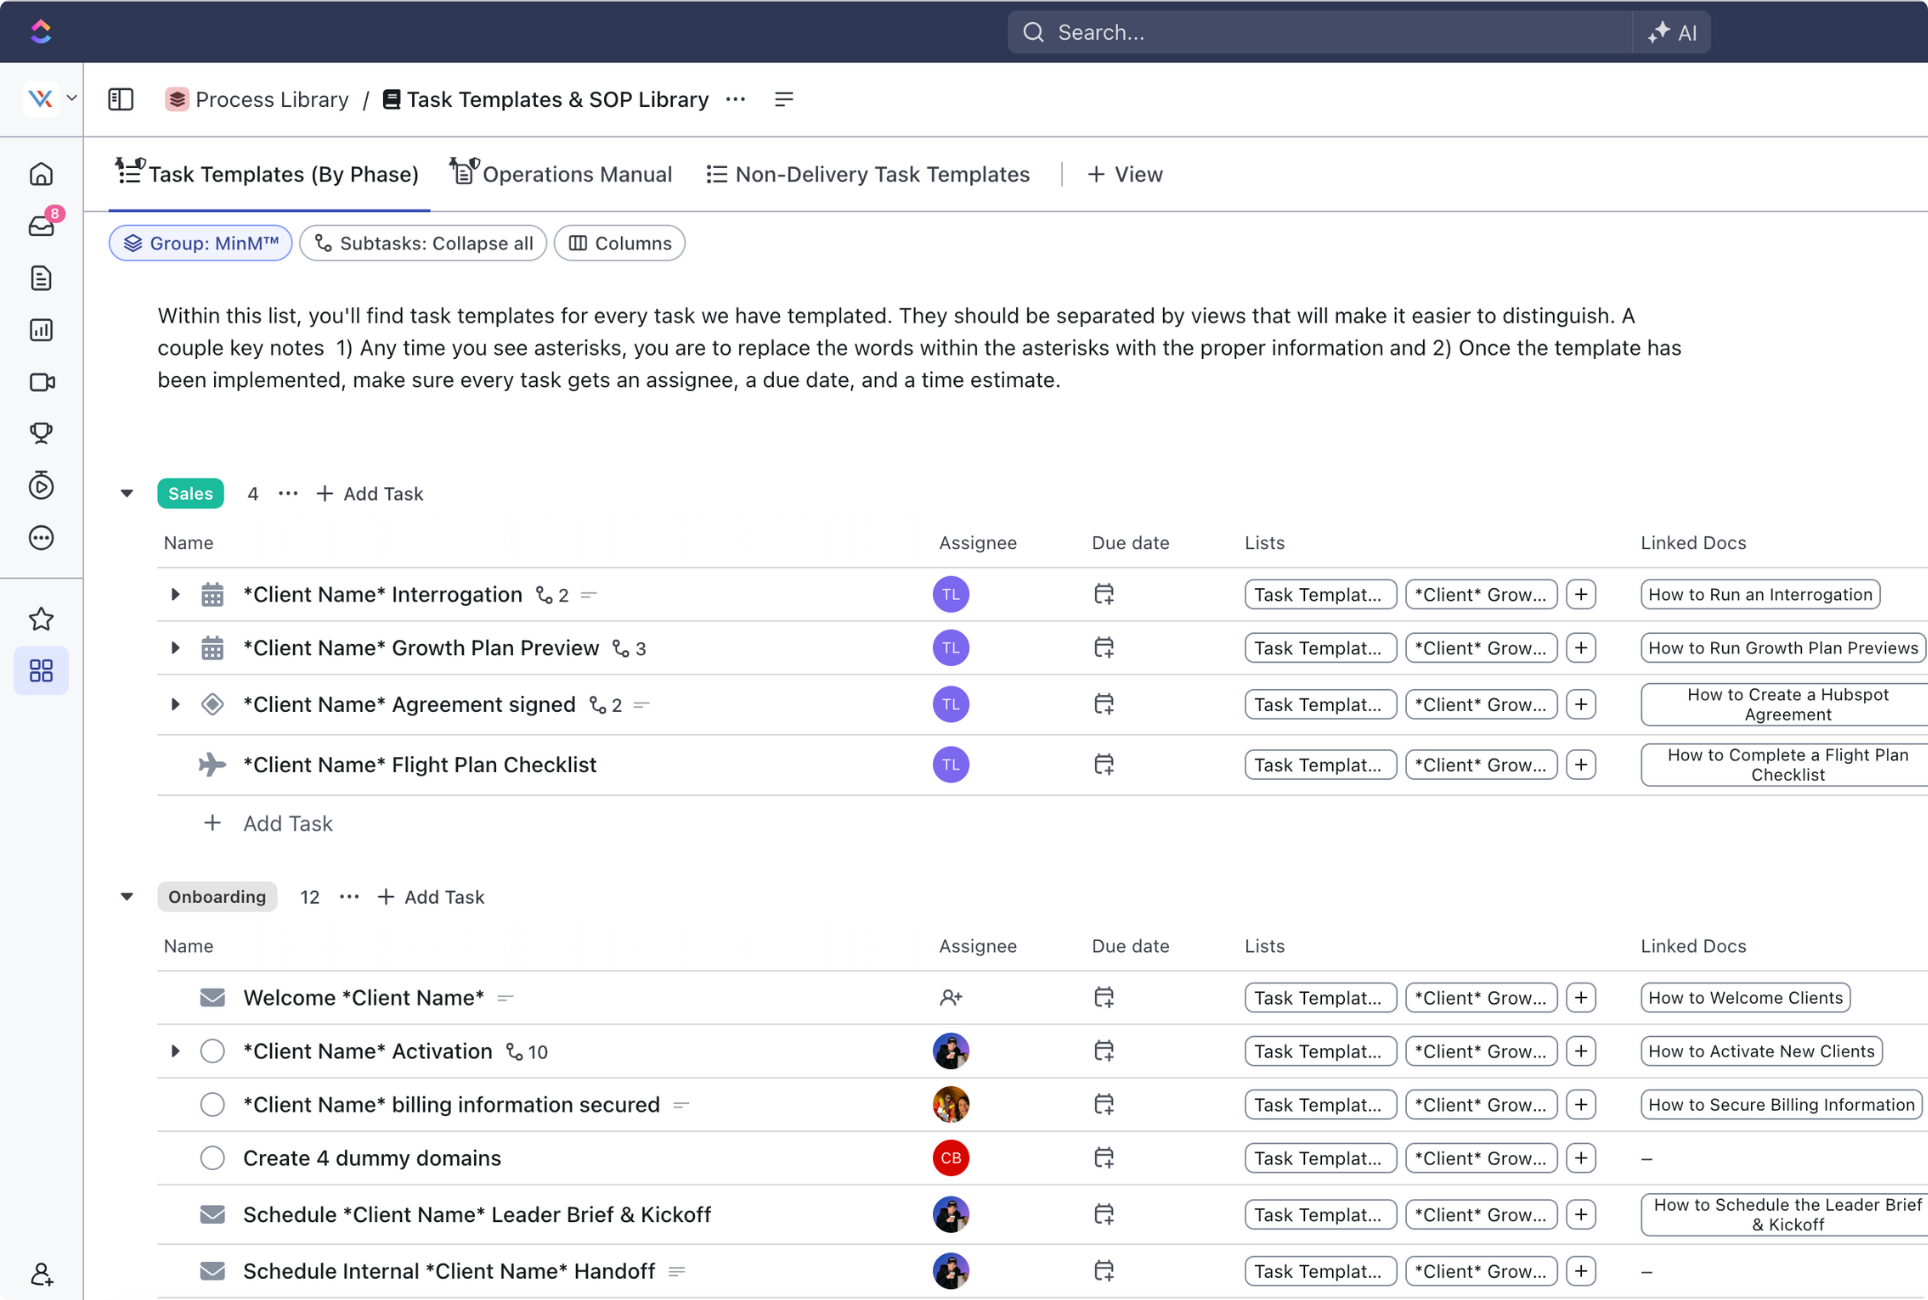Open the Dashboards chart icon in sidebar
The height and width of the screenshot is (1300, 1928).
42,330
